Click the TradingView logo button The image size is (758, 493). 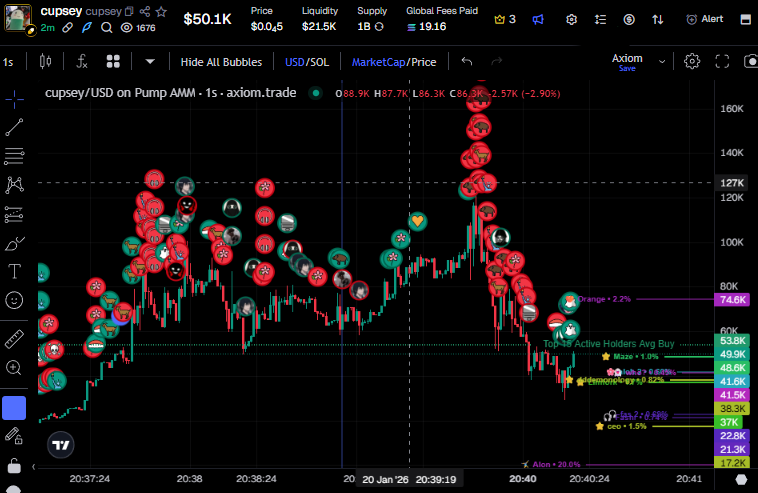pos(61,445)
